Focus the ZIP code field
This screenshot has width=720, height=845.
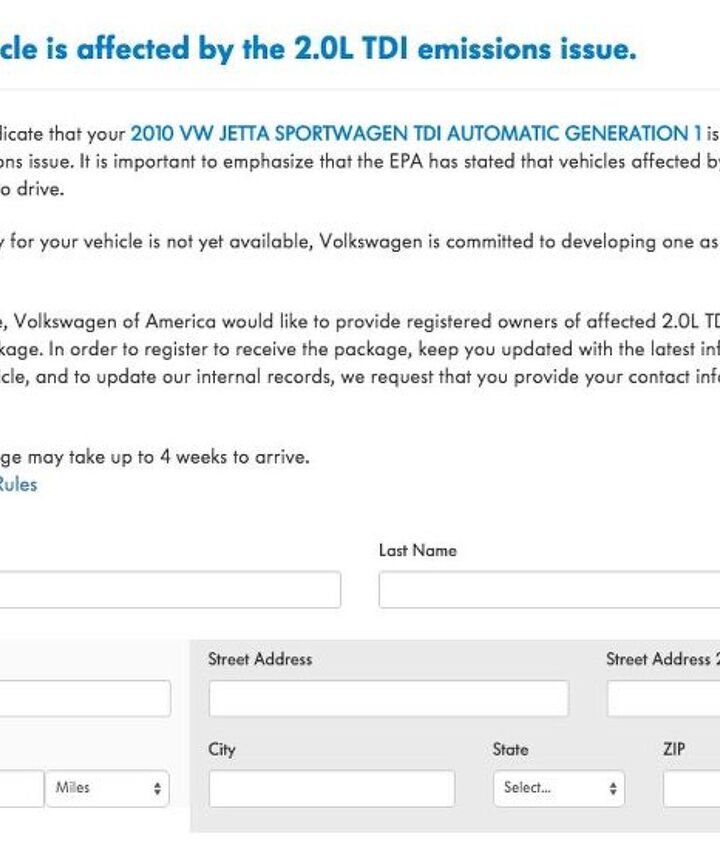pos(691,788)
